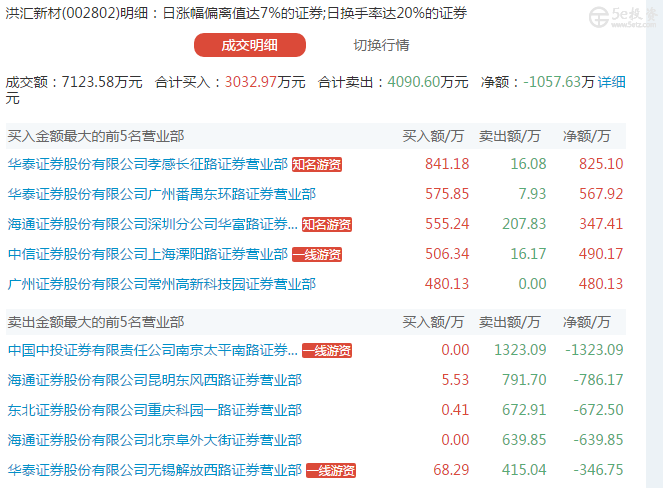Click 一线游资 badge on 无锡解放西路 row

[x=331, y=470]
